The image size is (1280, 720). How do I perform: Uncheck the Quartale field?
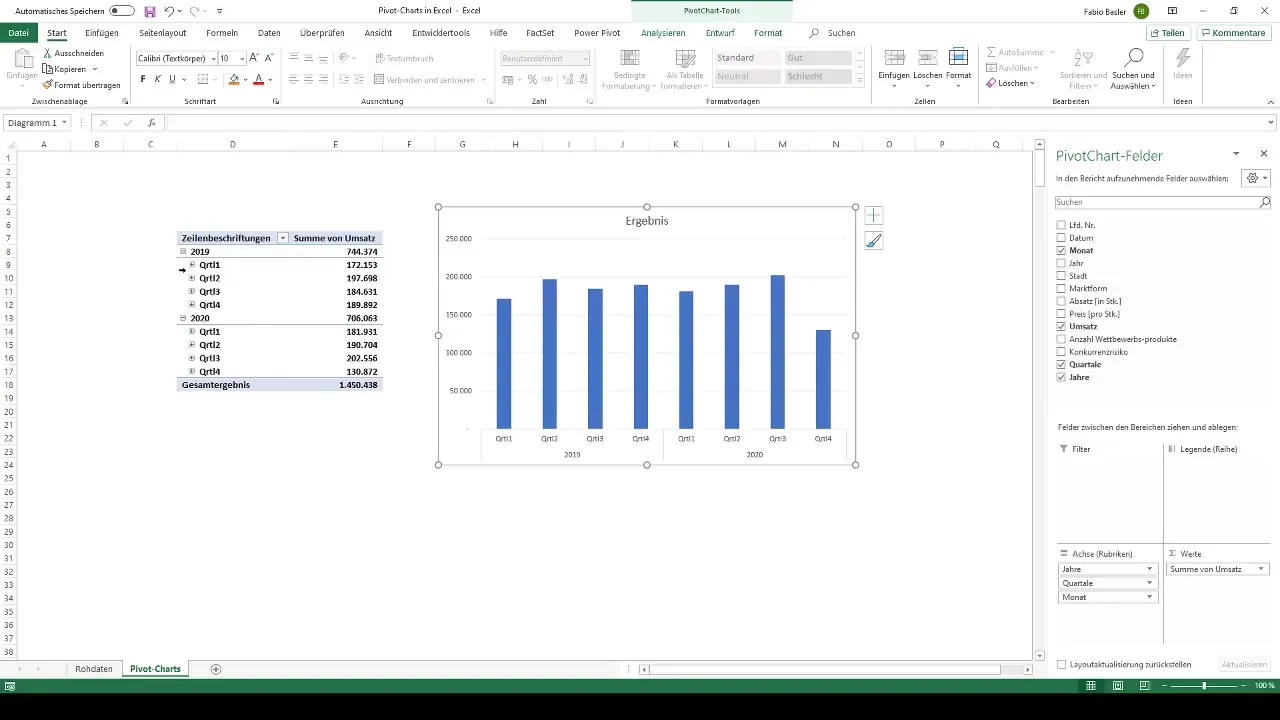pos(1061,364)
